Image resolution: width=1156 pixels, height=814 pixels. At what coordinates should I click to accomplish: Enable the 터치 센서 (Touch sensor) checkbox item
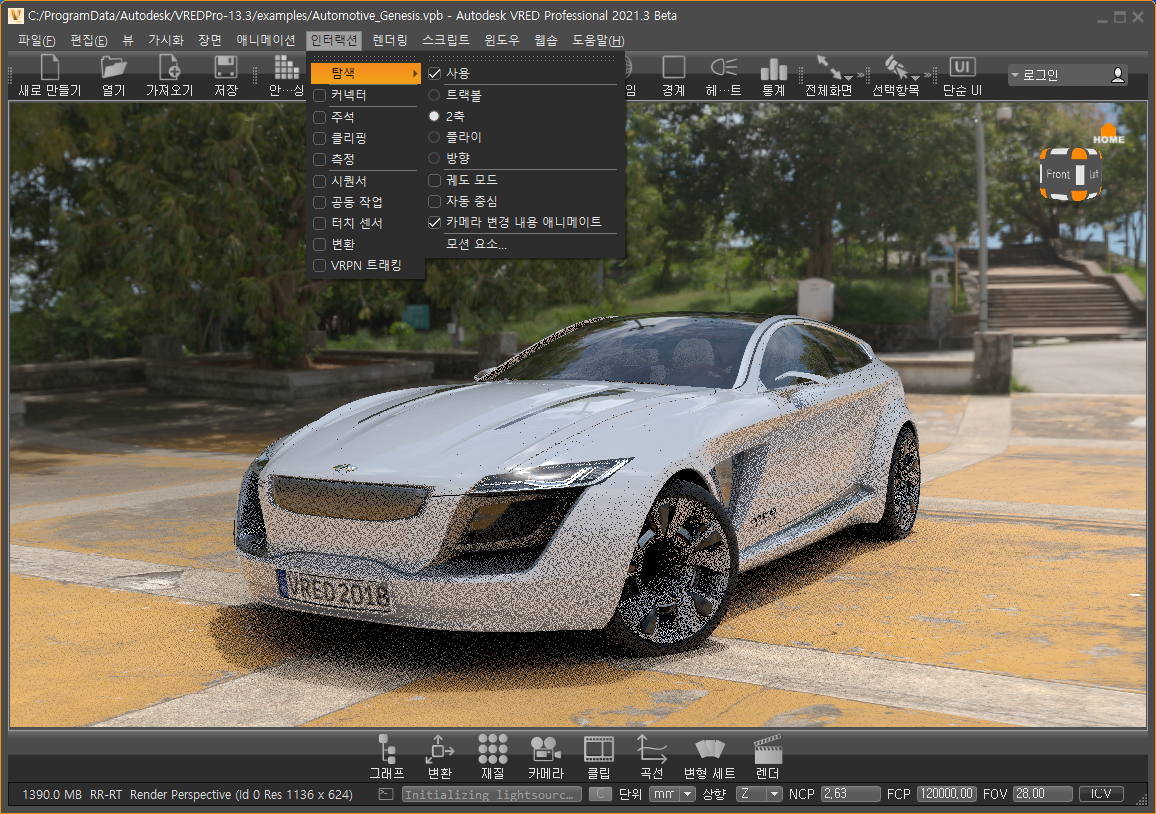click(319, 223)
